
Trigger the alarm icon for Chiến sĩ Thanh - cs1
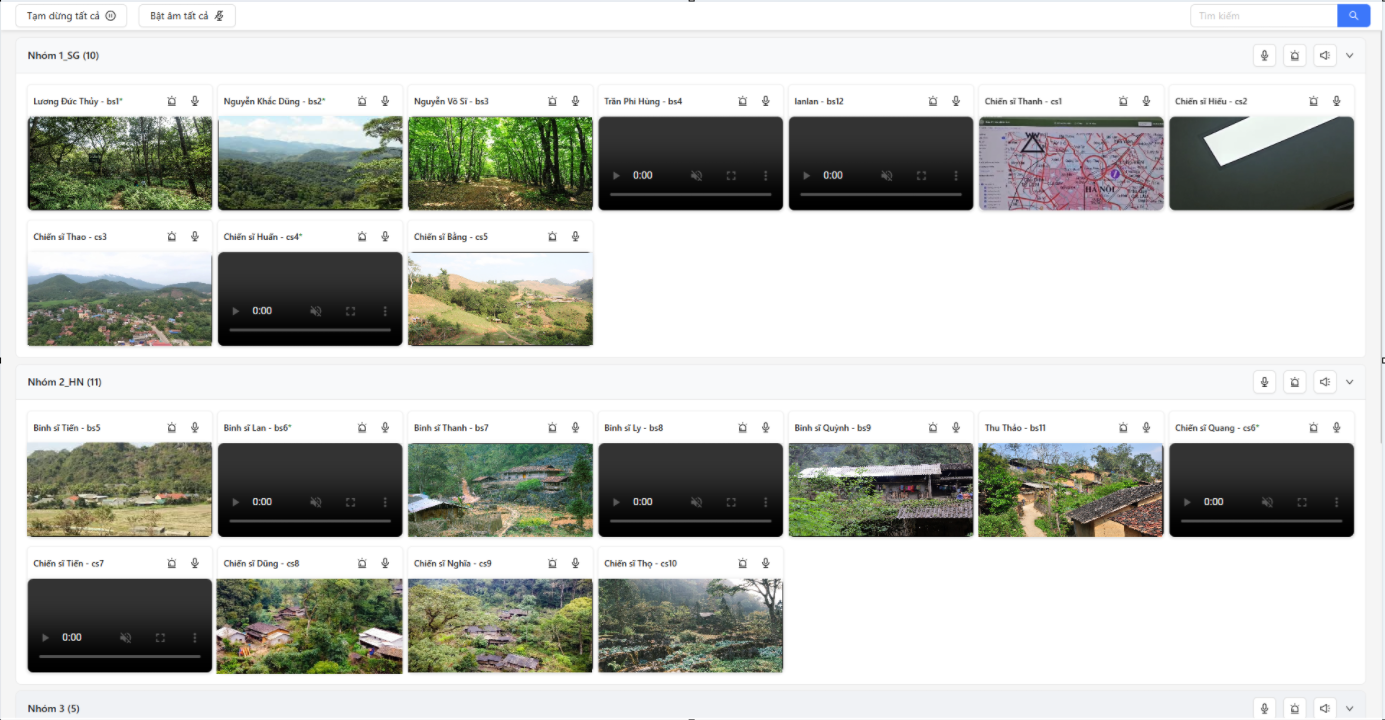point(1123,101)
